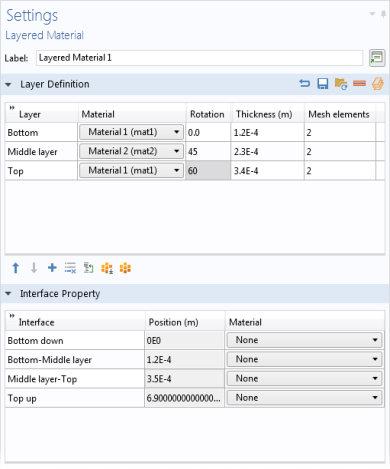
Task: Select the Rotation cell showing 60
Action: [208, 171]
